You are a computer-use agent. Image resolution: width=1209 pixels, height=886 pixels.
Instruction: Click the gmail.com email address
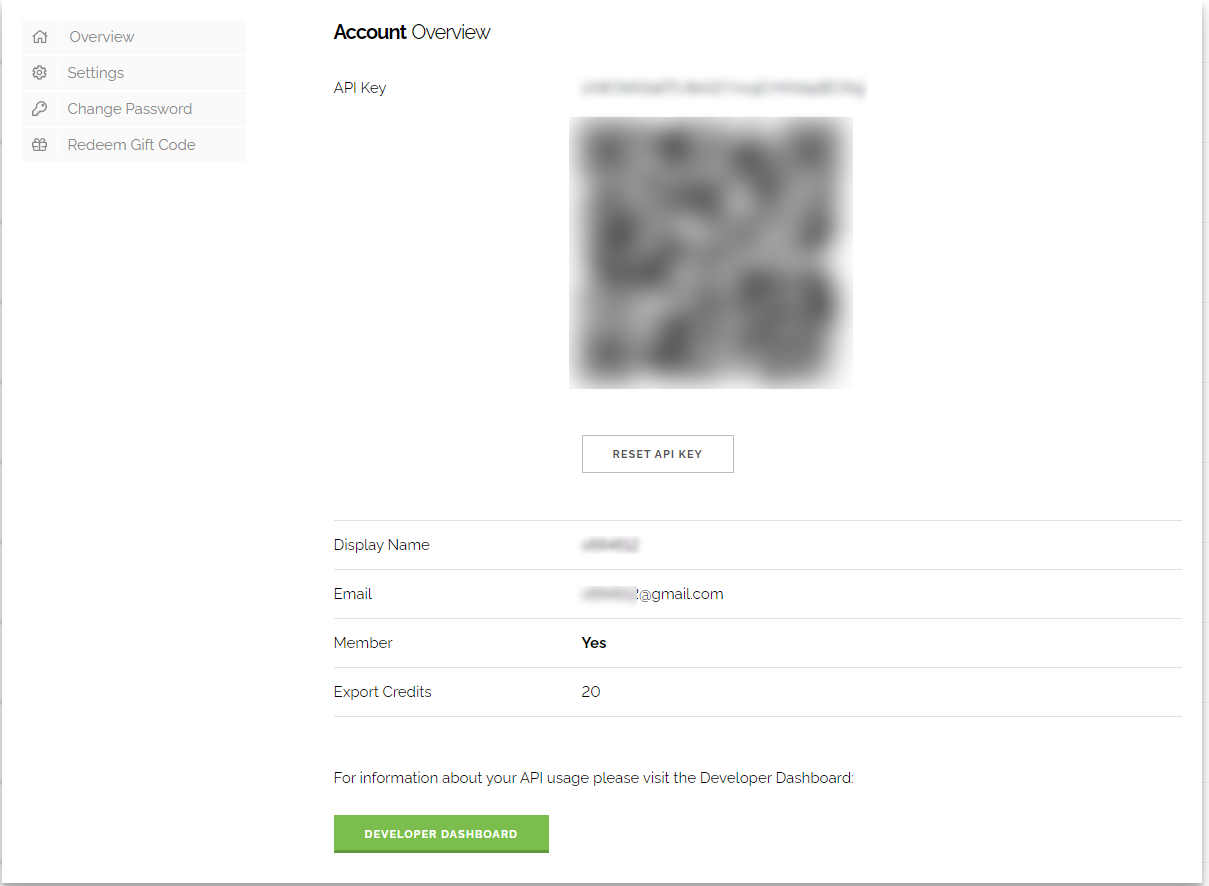[653, 593]
